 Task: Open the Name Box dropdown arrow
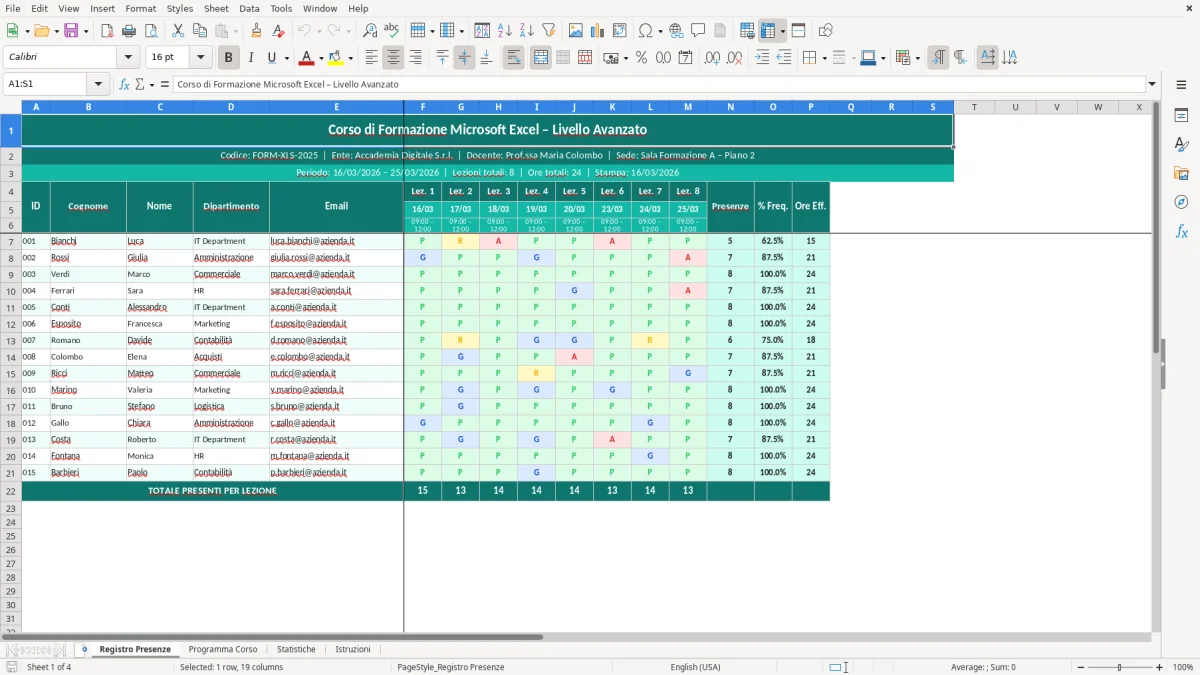98,84
